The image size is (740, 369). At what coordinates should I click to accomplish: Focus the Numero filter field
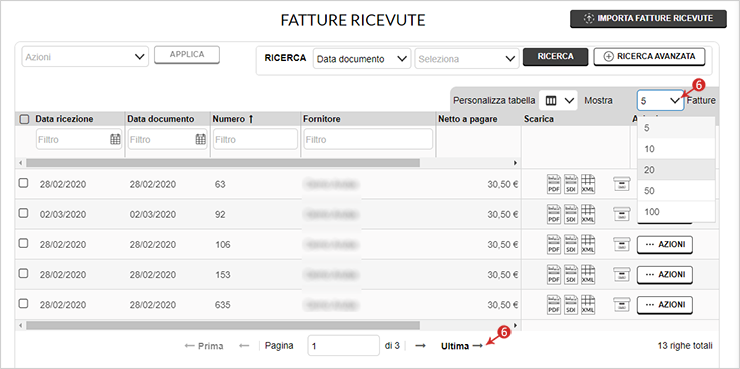click(255, 140)
